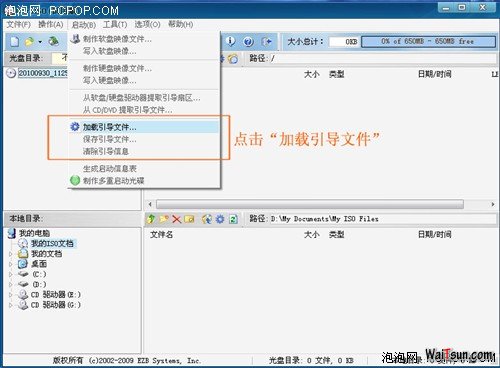This screenshot has width=500, height=368.
Task: Click the yellow folder icon right of red X
Action: coord(189,219)
